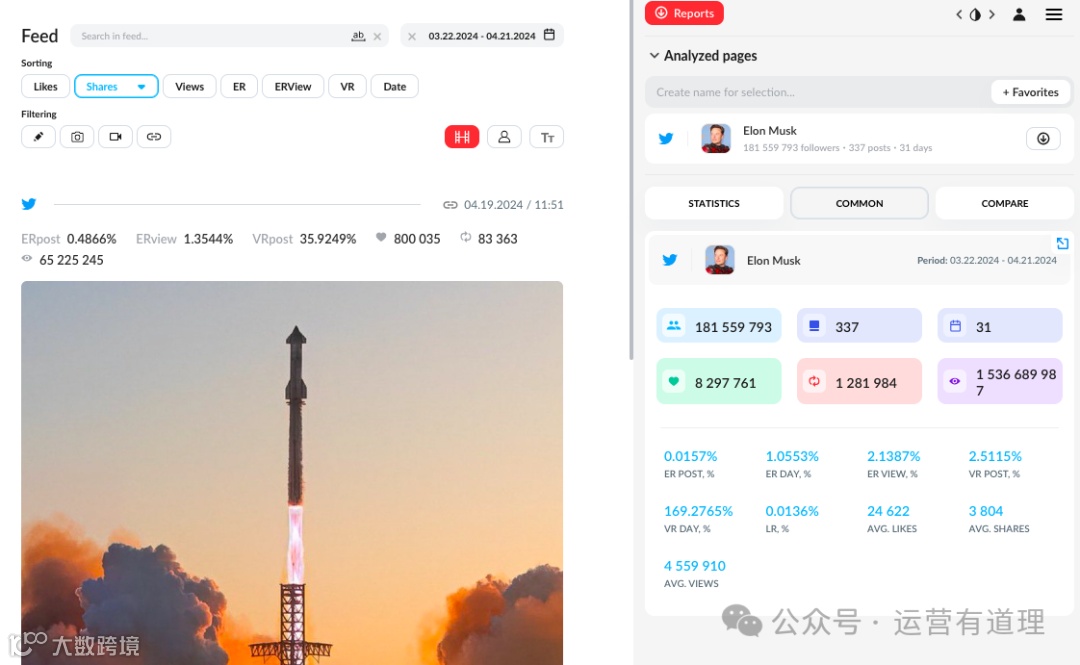The width and height of the screenshot is (1080, 665).
Task: Click the 3 804 AVG. SHARES value
Action: 986,511
